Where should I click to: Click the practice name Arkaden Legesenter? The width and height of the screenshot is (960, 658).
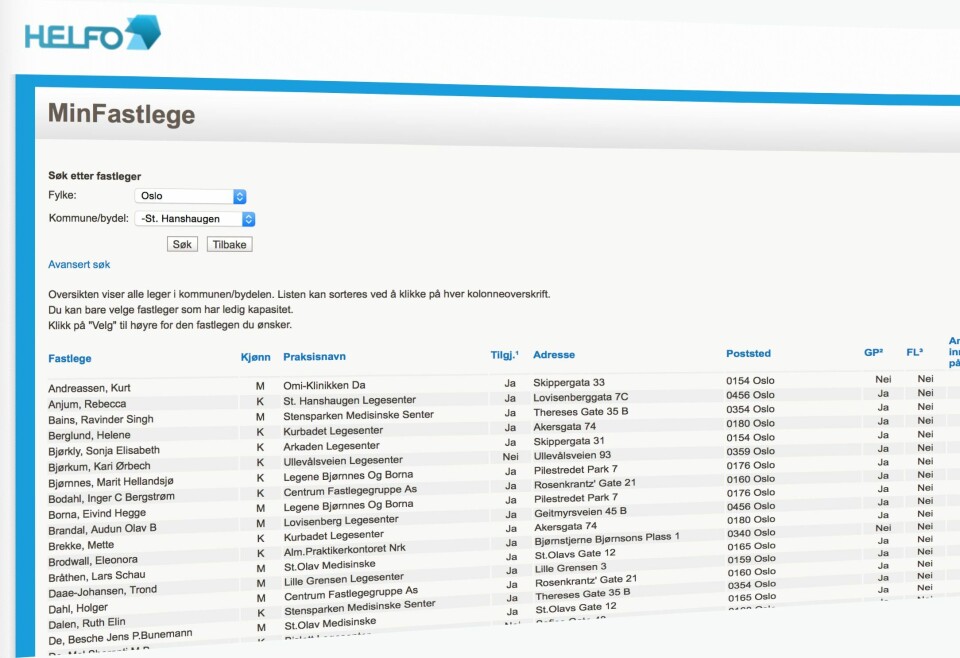coord(331,446)
